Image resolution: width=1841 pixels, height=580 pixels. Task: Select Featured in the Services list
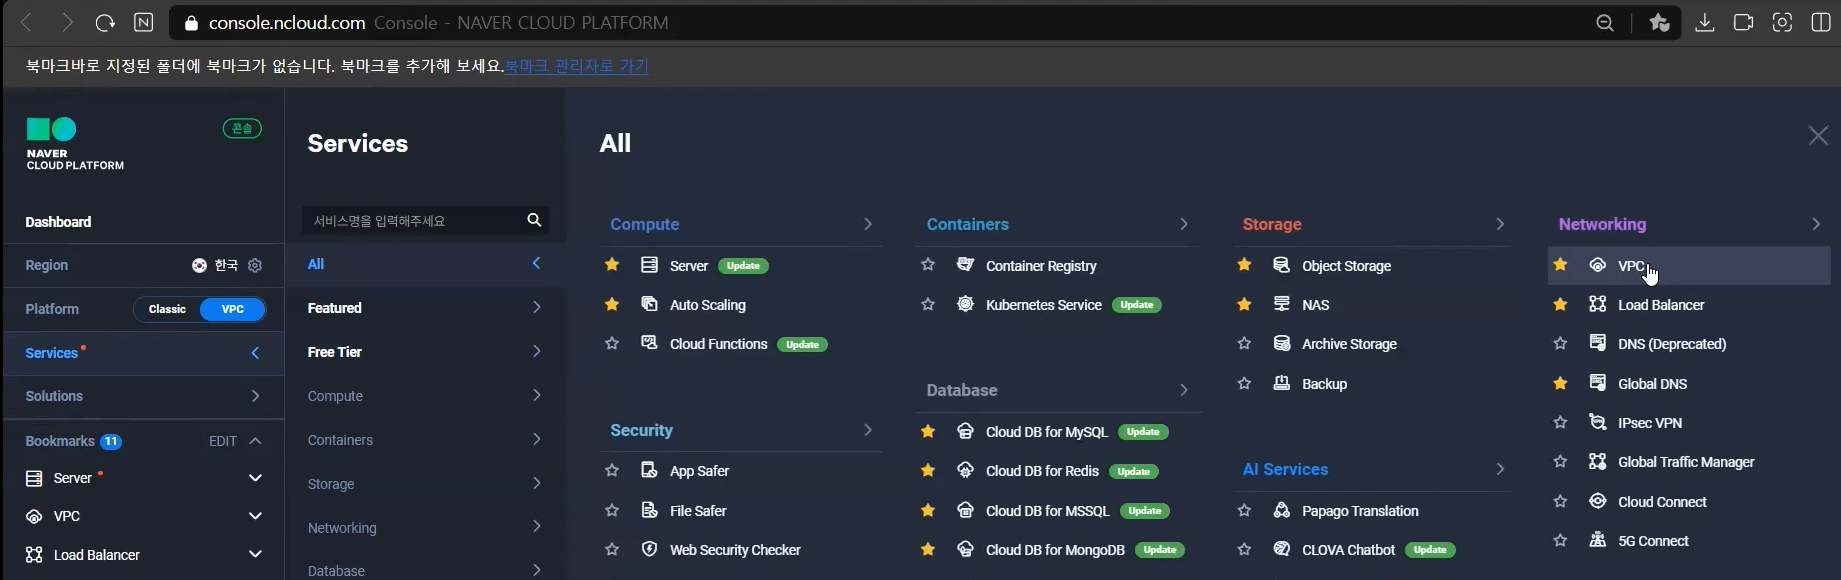pyautogui.click(x=425, y=308)
